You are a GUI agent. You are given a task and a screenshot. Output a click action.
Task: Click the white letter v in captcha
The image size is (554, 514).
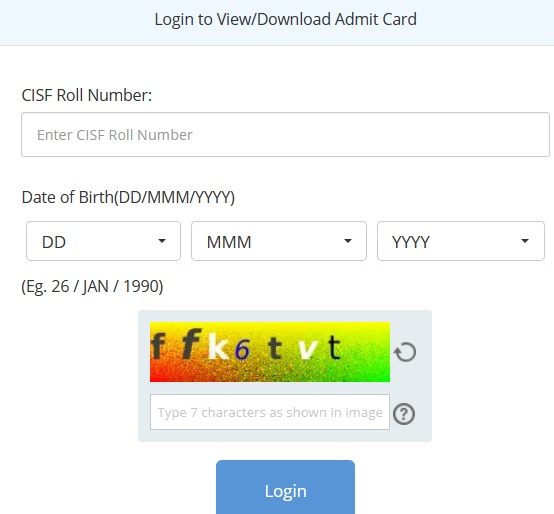(x=307, y=350)
